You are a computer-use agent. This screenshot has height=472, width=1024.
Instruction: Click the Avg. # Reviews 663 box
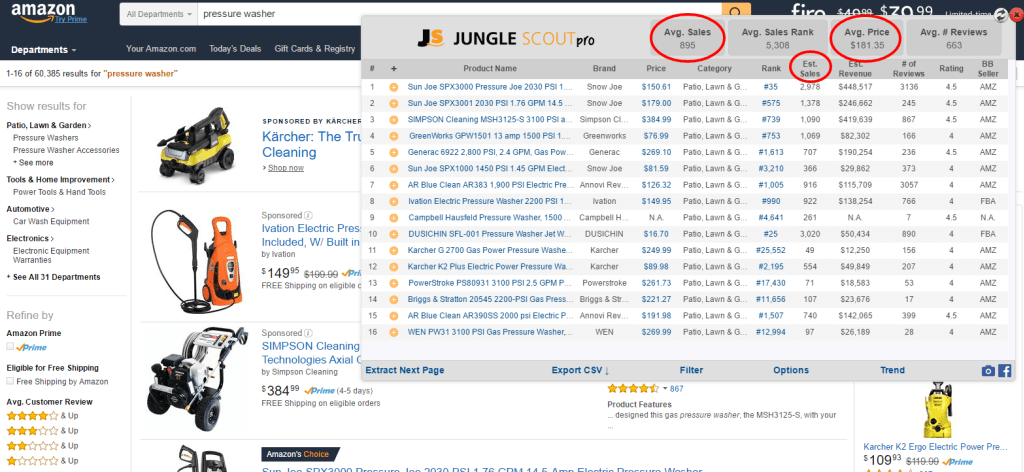click(953, 38)
